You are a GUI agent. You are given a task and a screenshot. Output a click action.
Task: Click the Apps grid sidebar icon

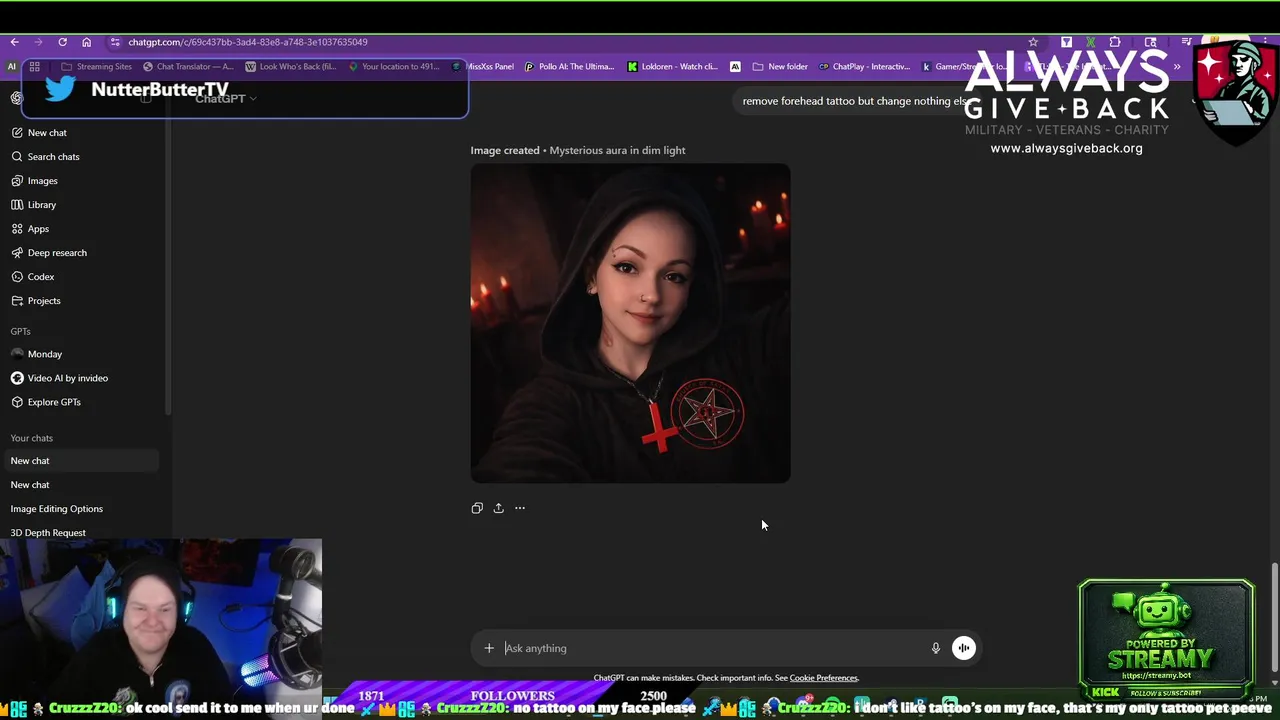[17, 229]
